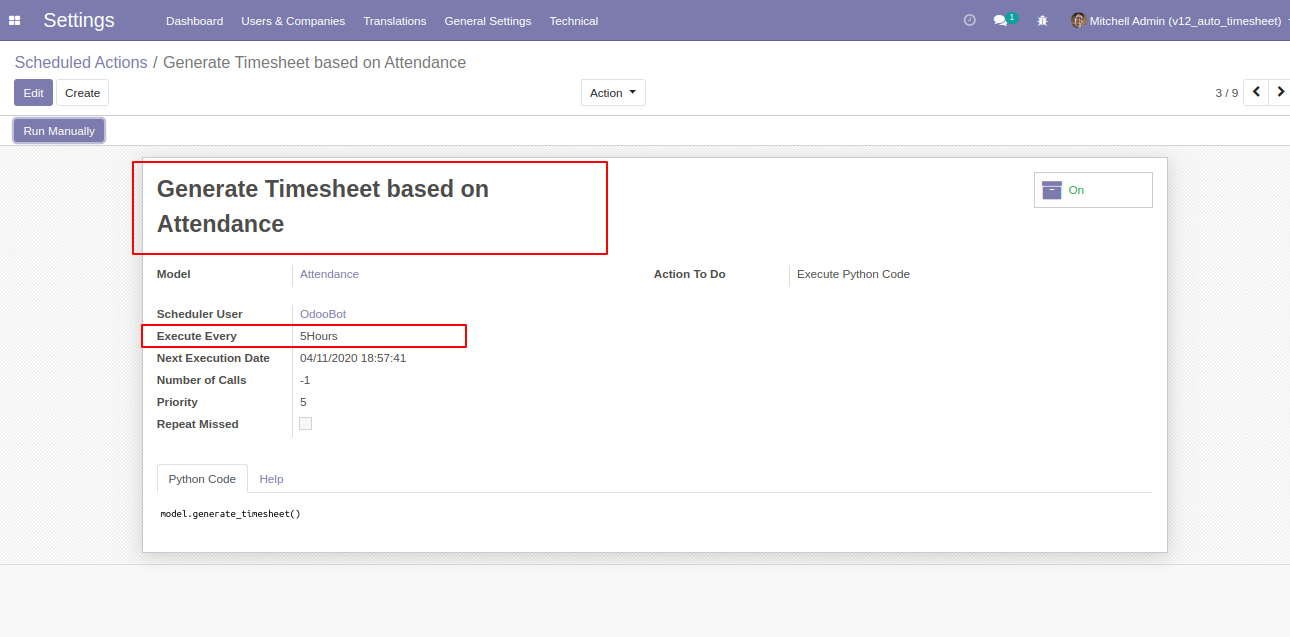Go to next record arrow
Screen dimensions: 1290x637
(1280, 92)
